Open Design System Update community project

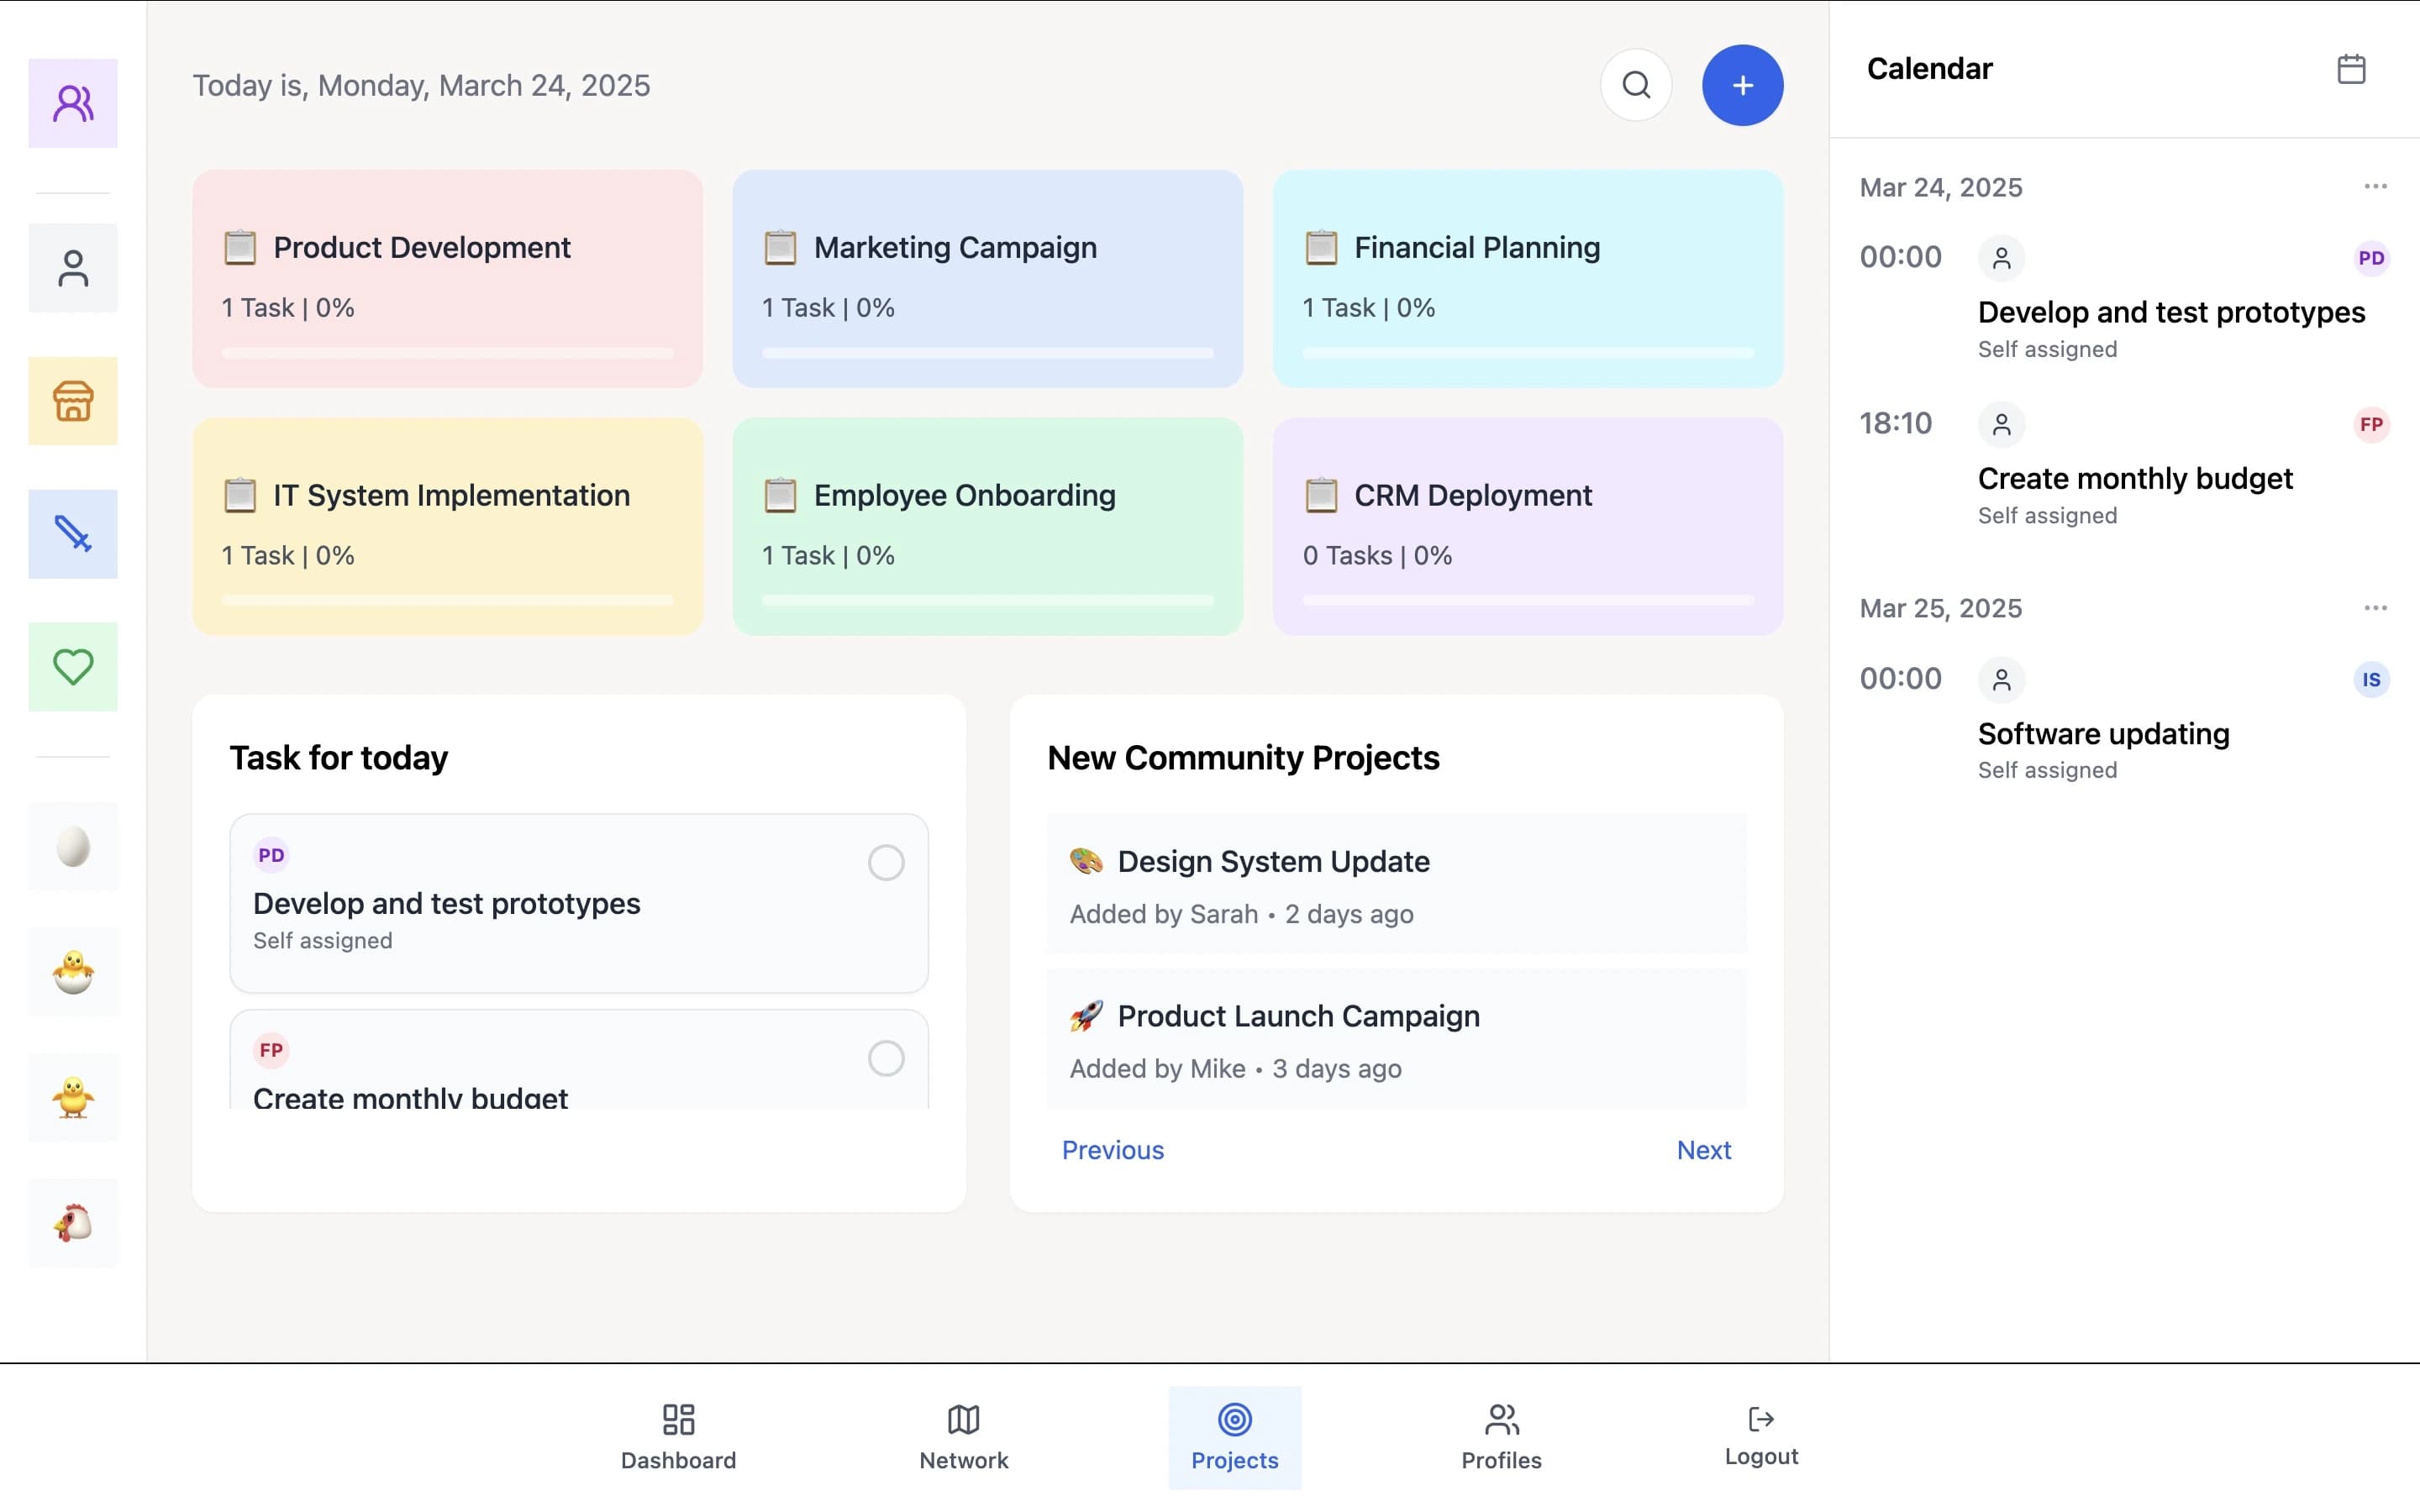coord(1397,883)
